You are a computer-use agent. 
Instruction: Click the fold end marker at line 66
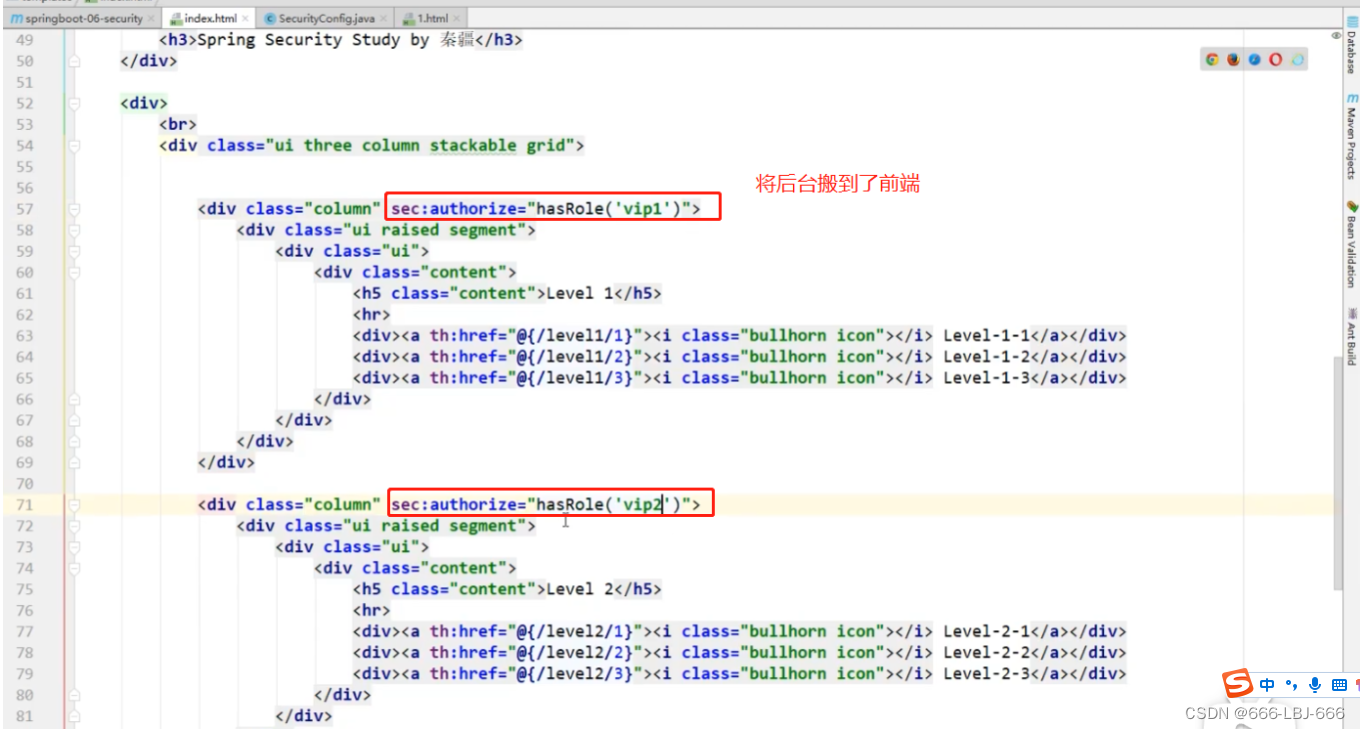[x=74, y=399]
